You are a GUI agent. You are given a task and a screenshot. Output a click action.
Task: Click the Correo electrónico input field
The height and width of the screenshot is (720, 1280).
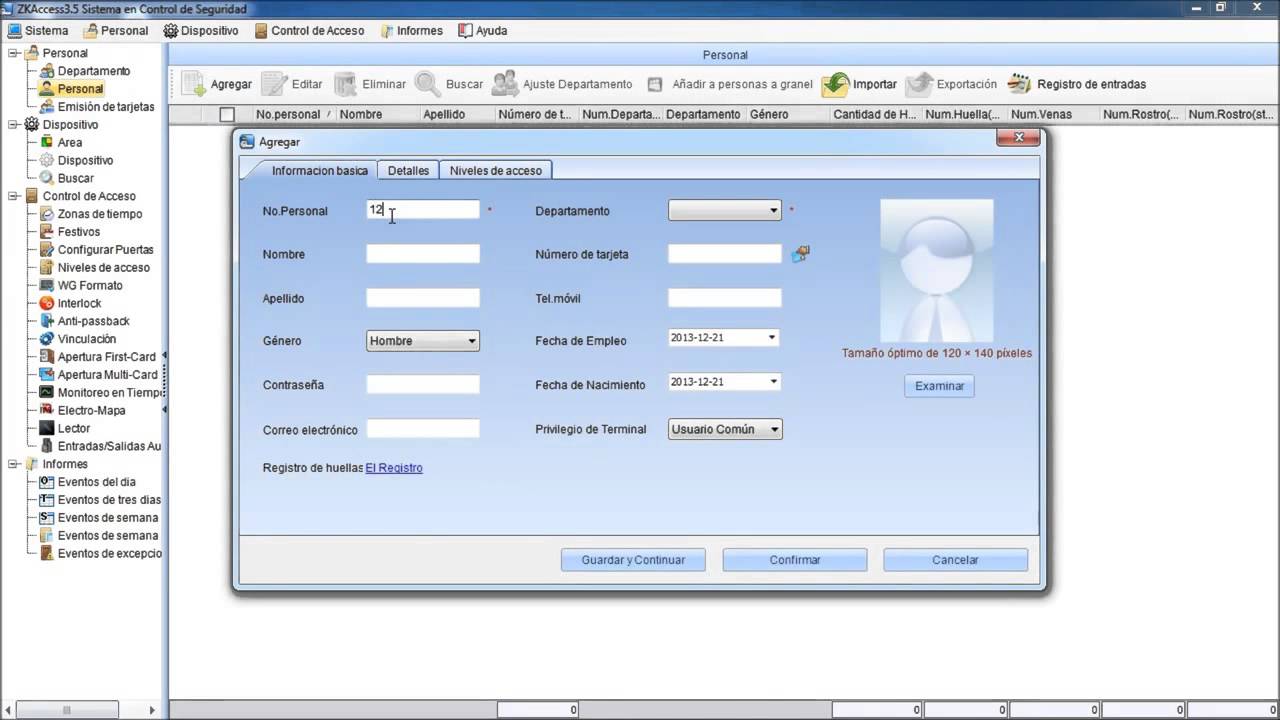click(x=423, y=429)
